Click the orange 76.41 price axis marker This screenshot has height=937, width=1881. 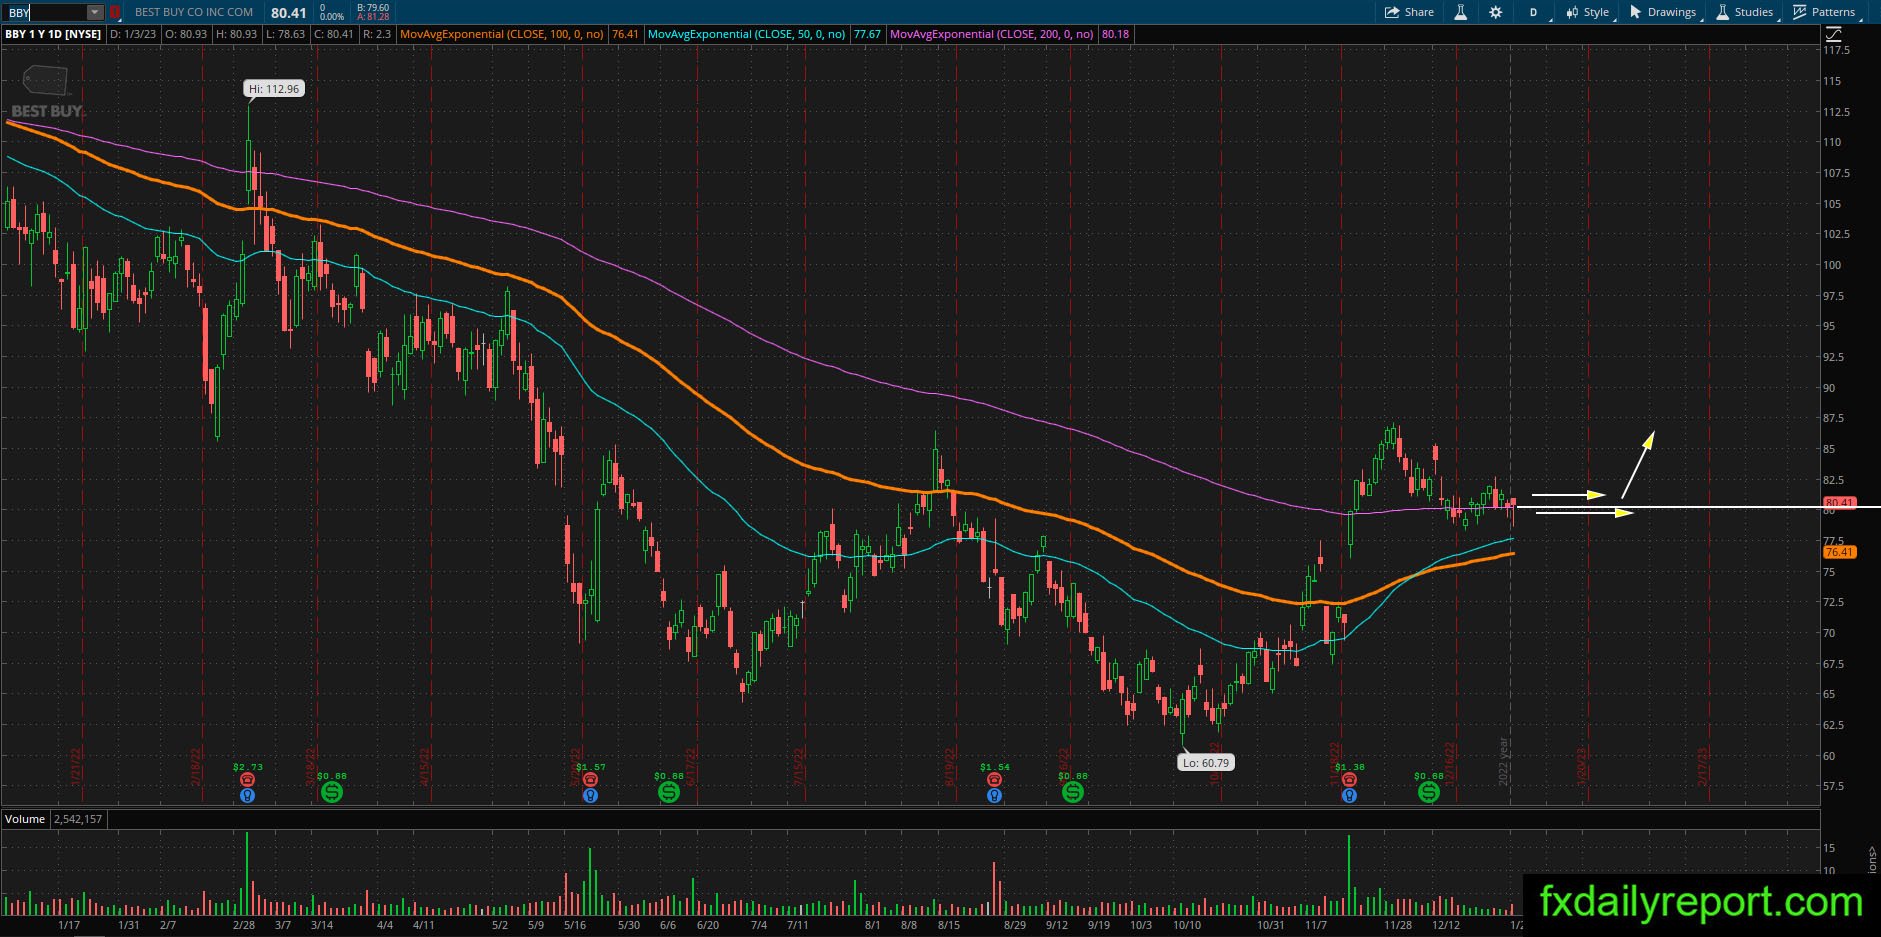pos(1840,552)
